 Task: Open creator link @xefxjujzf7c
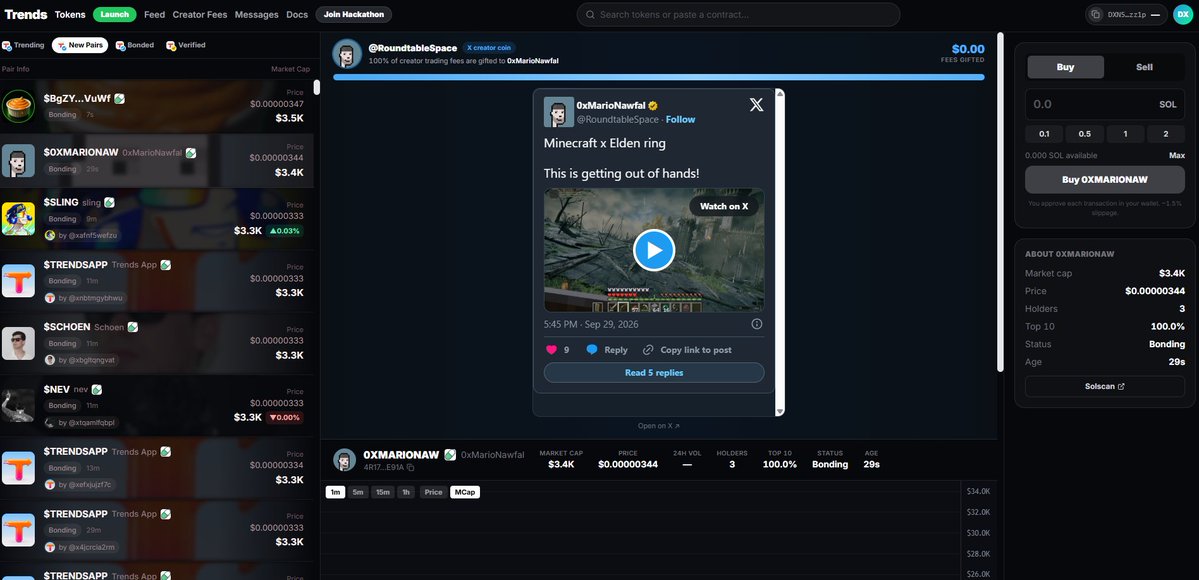point(80,484)
